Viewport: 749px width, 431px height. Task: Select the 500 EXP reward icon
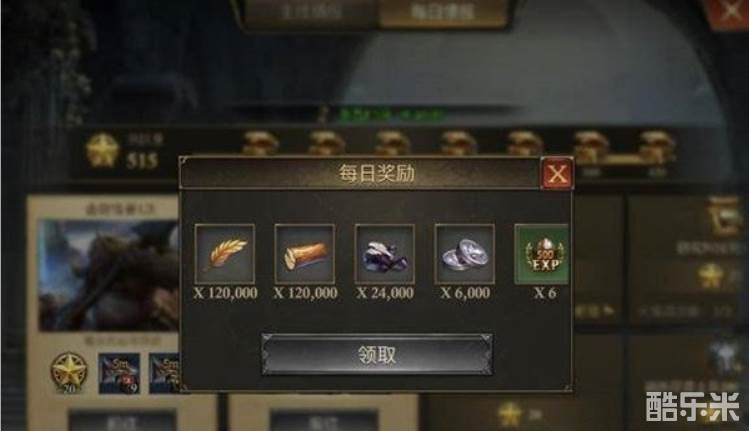(x=542, y=254)
